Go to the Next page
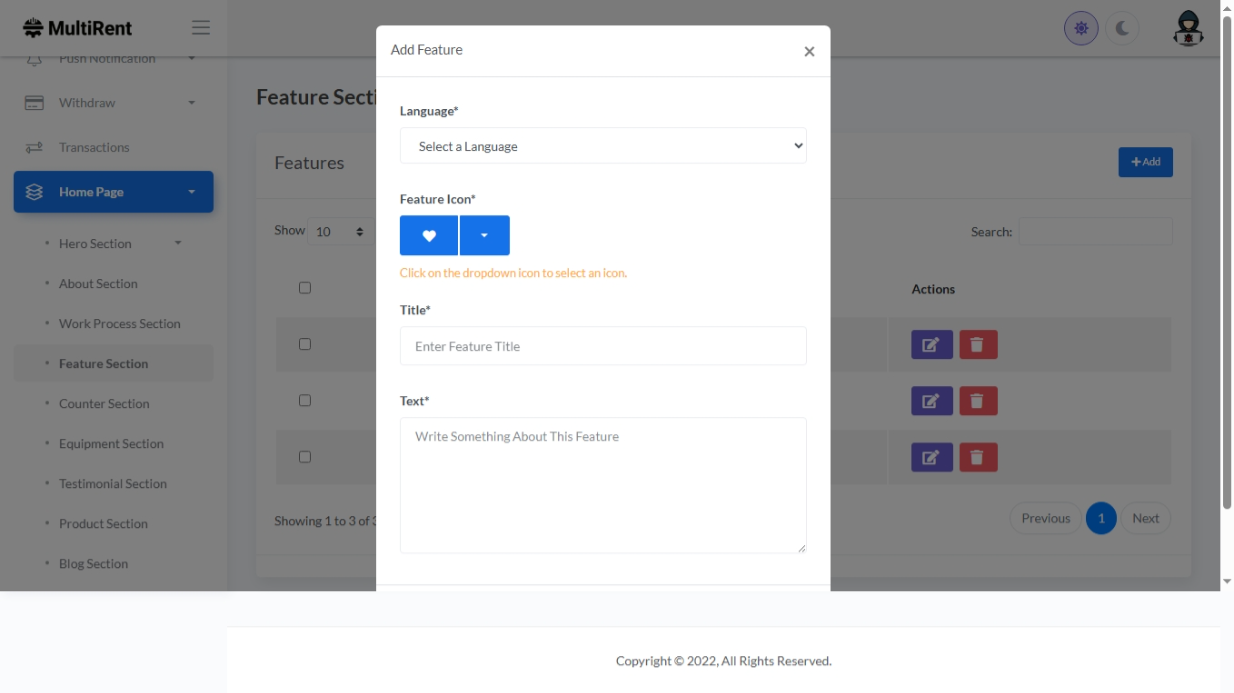 [1145, 518]
